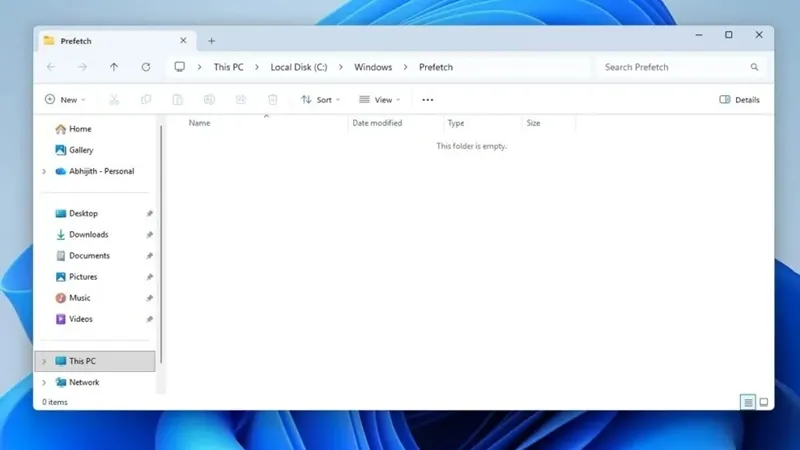The height and width of the screenshot is (450, 800).
Task: Click the search magnifier icon
Action: pos(754,67)
